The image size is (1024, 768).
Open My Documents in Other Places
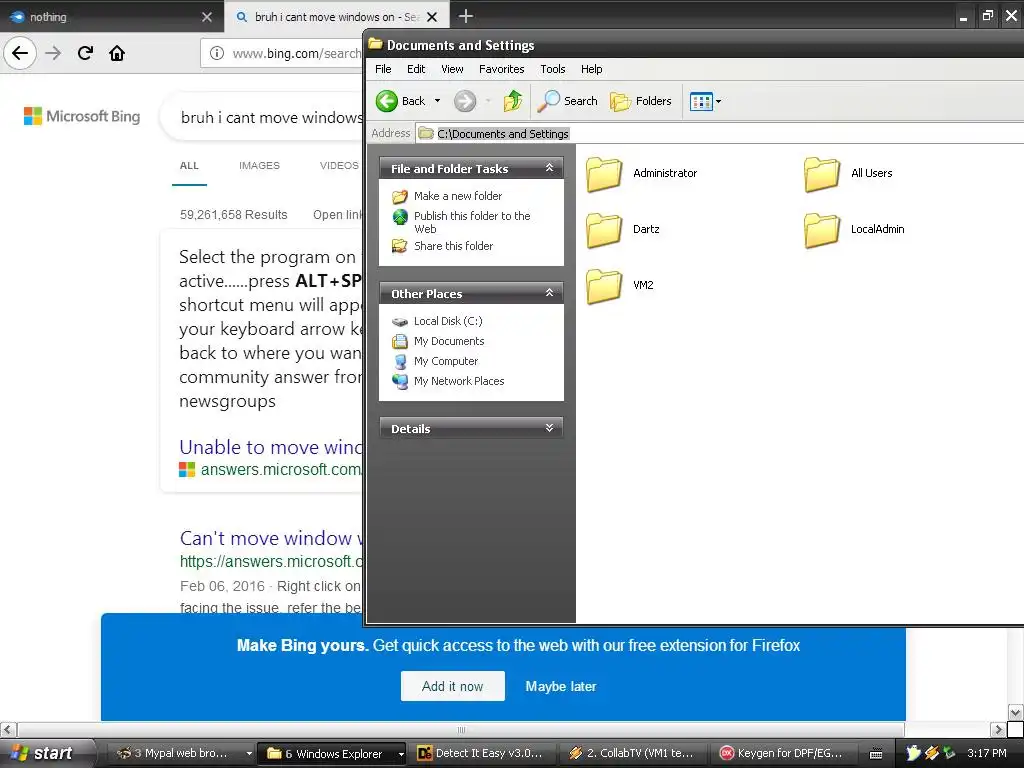coord(449,342)
